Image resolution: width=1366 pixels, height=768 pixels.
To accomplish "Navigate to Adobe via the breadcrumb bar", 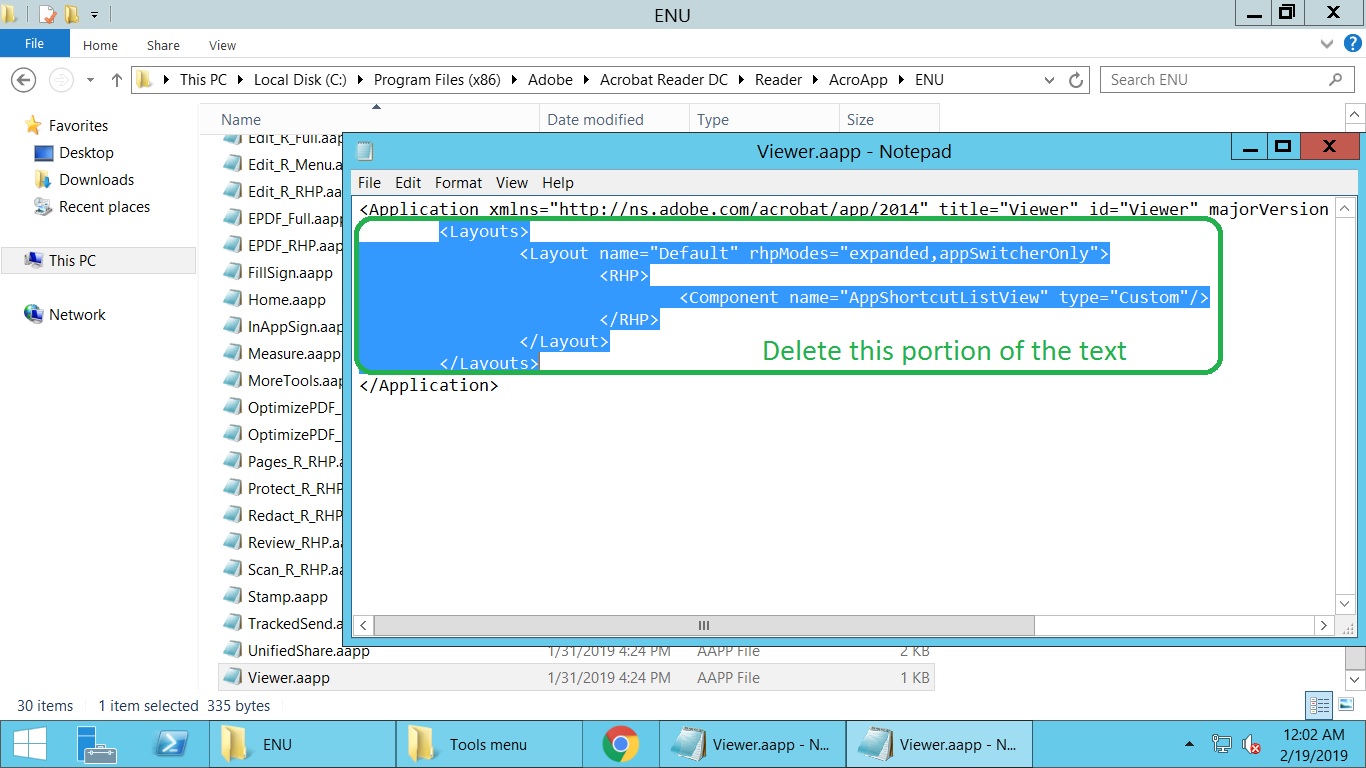I will 551,79.
